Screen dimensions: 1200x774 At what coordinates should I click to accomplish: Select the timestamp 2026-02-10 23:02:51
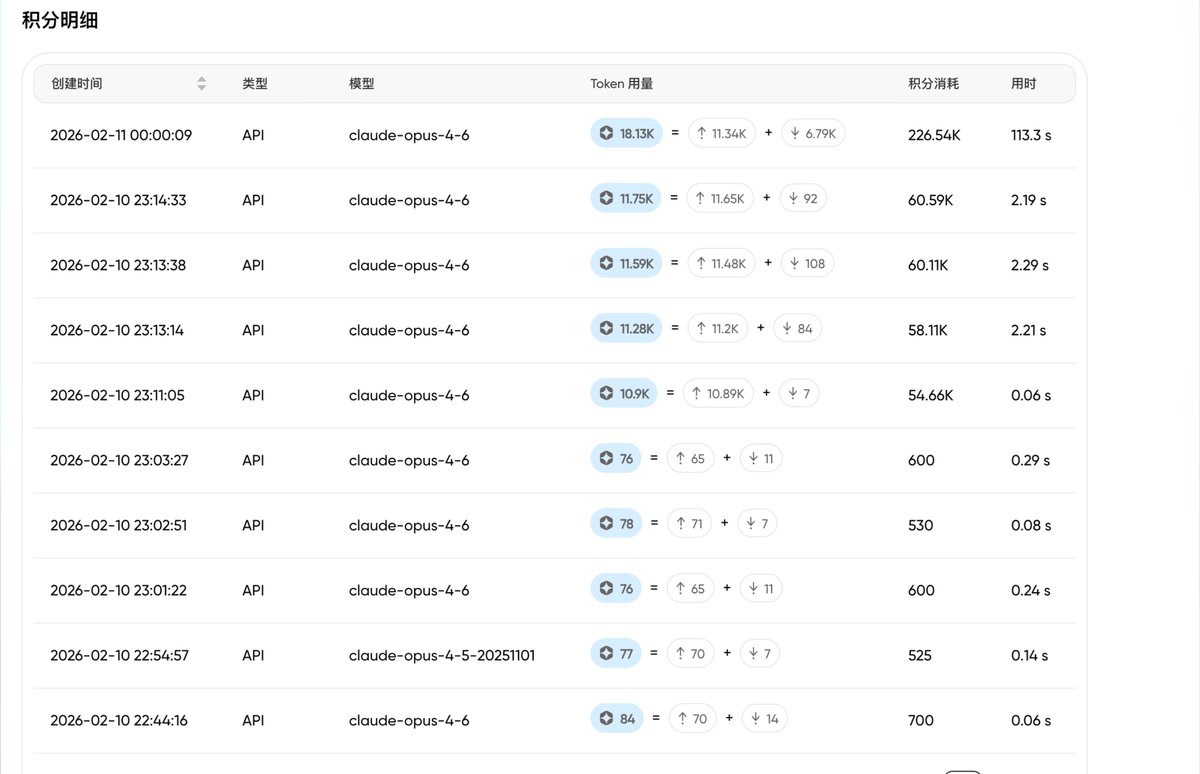pos(118,524)
